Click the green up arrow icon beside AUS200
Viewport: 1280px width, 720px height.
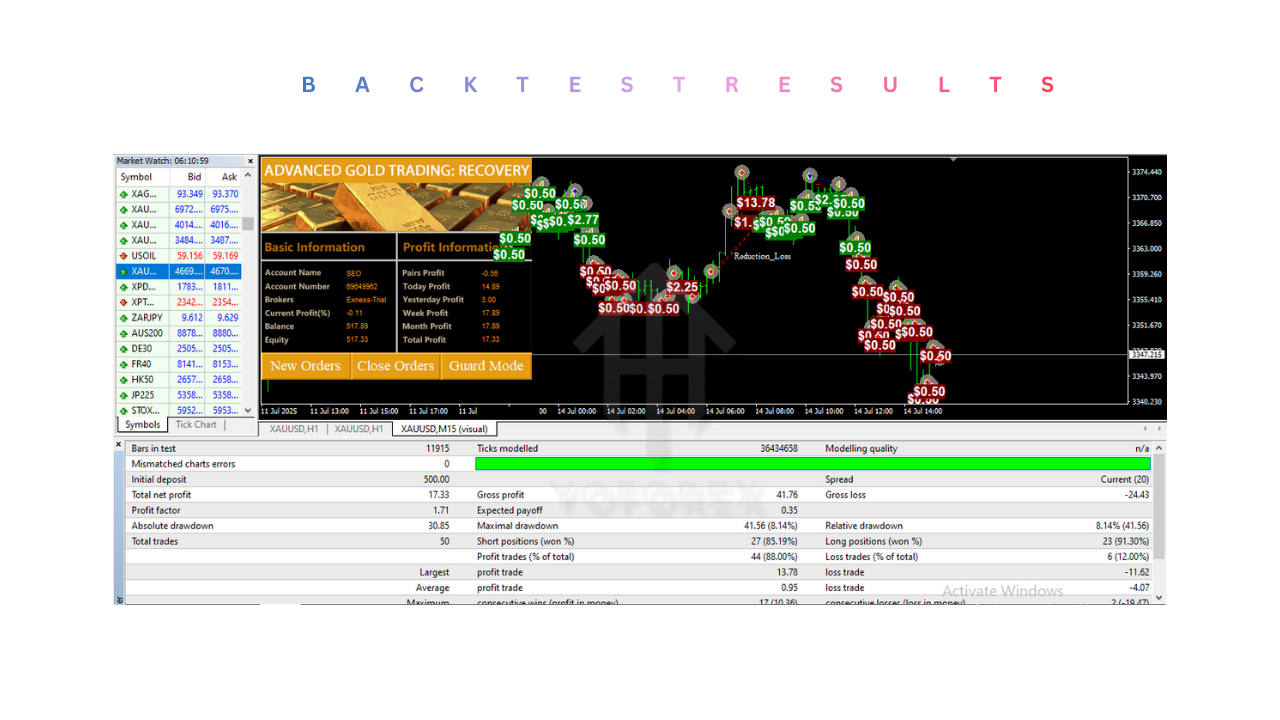coord(124,332)
